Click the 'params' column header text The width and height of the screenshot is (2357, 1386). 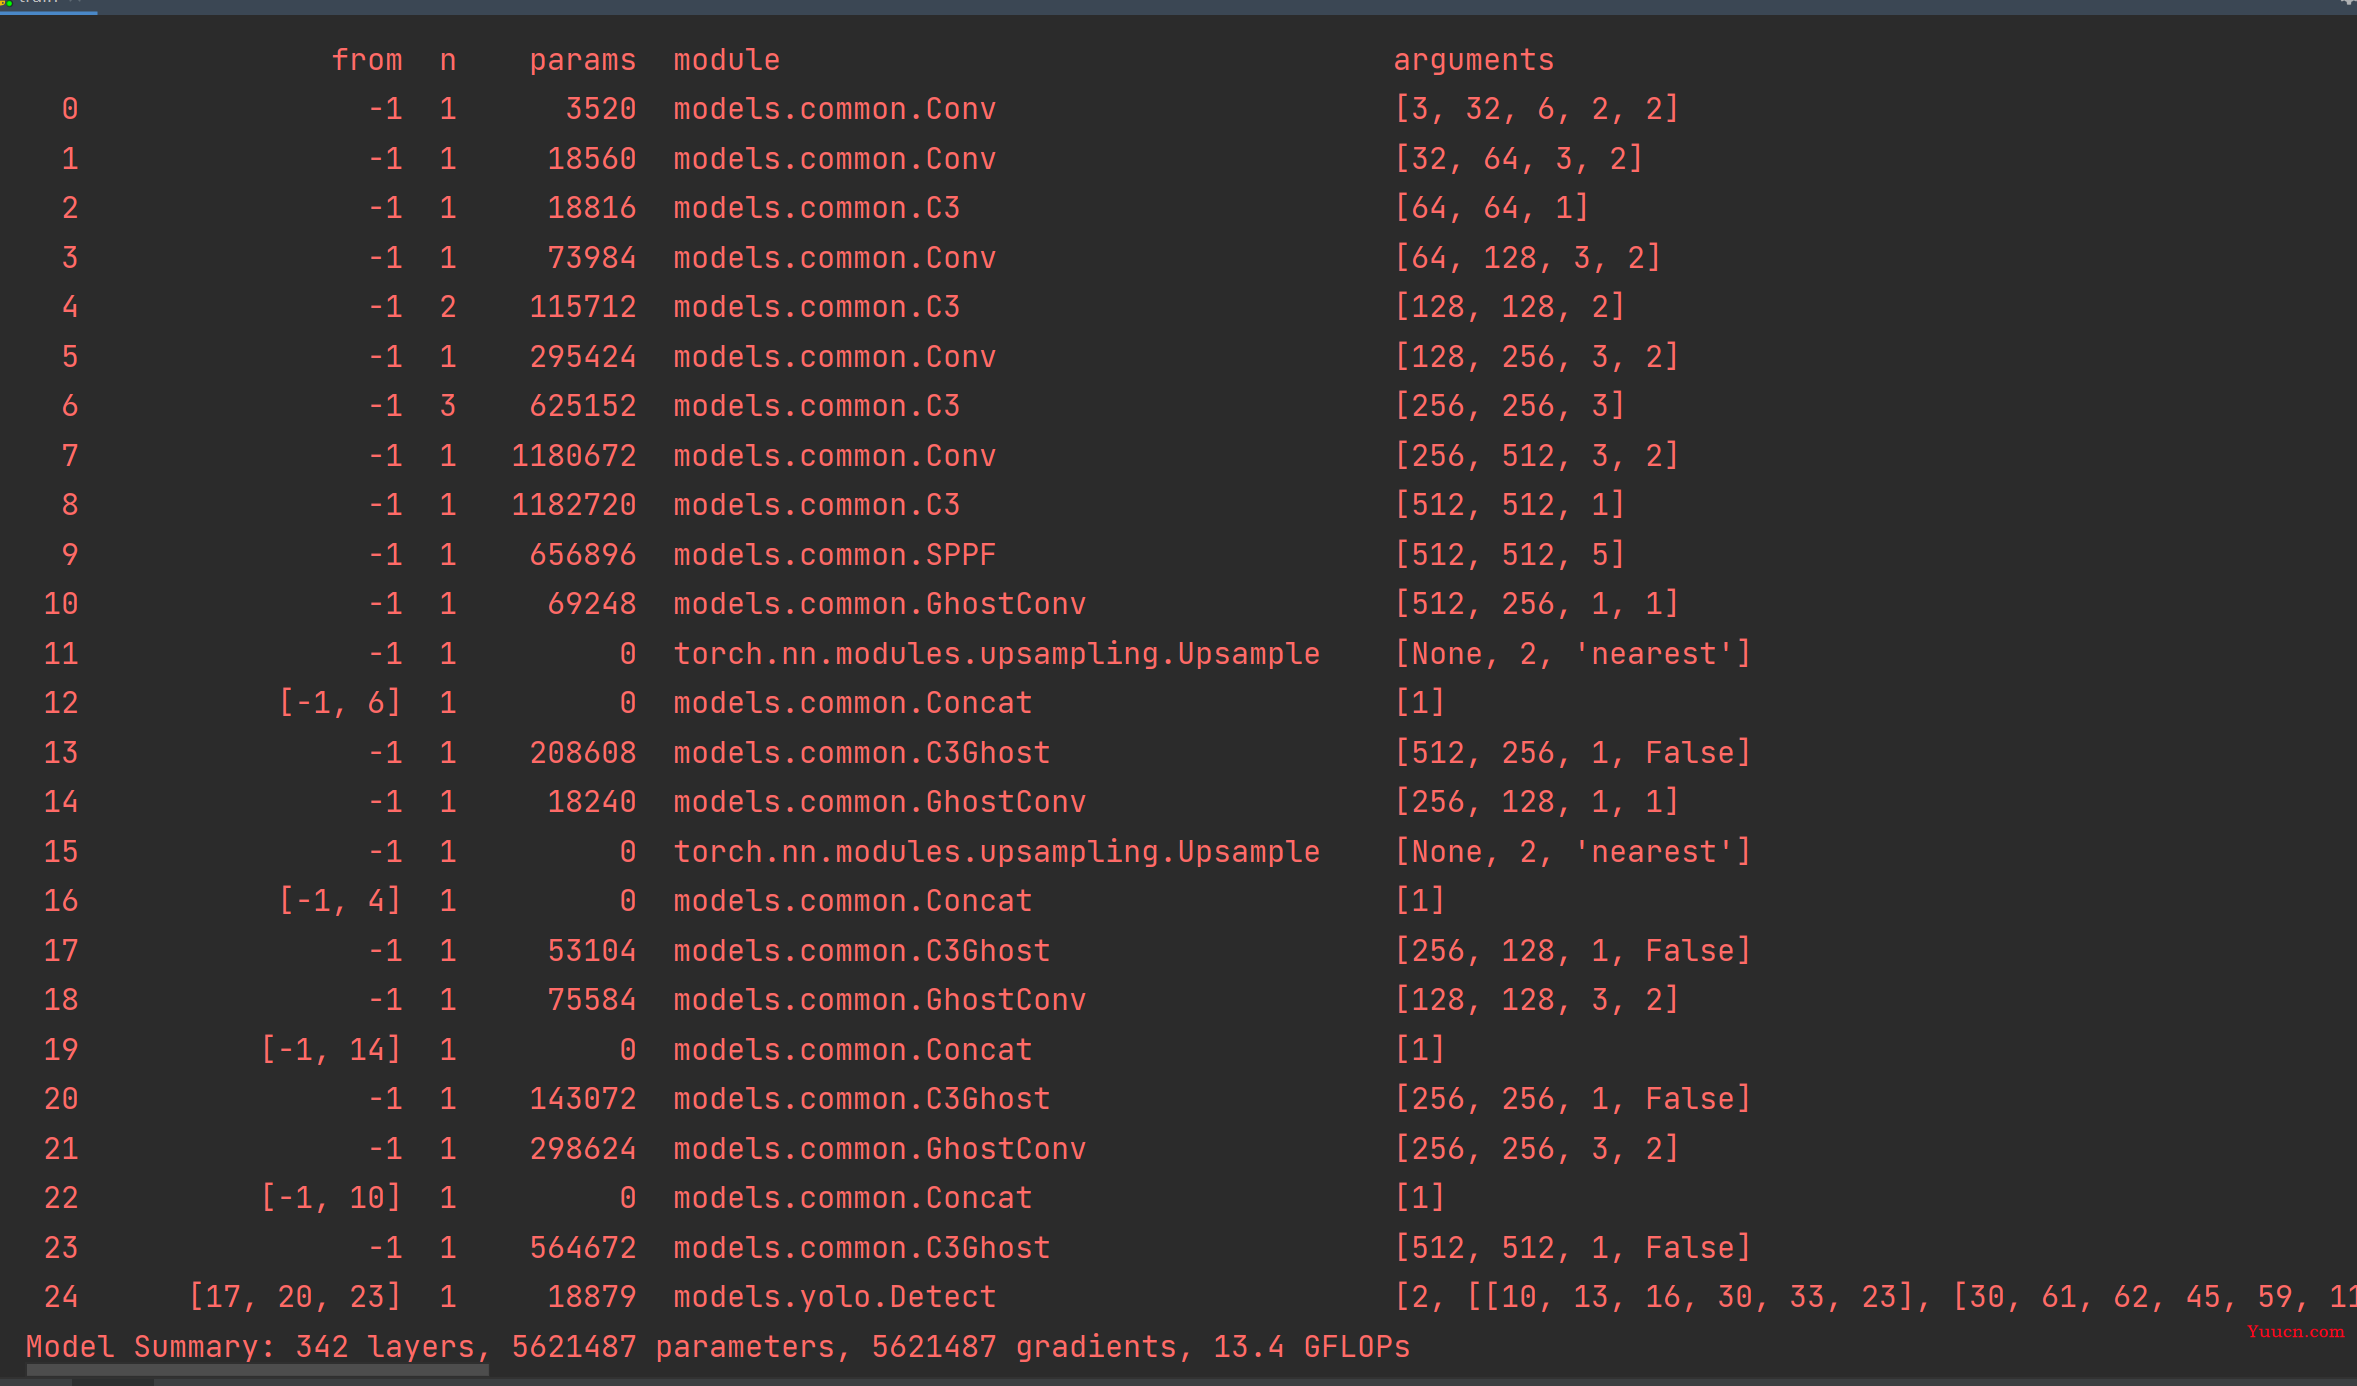(x=582, y=60)
